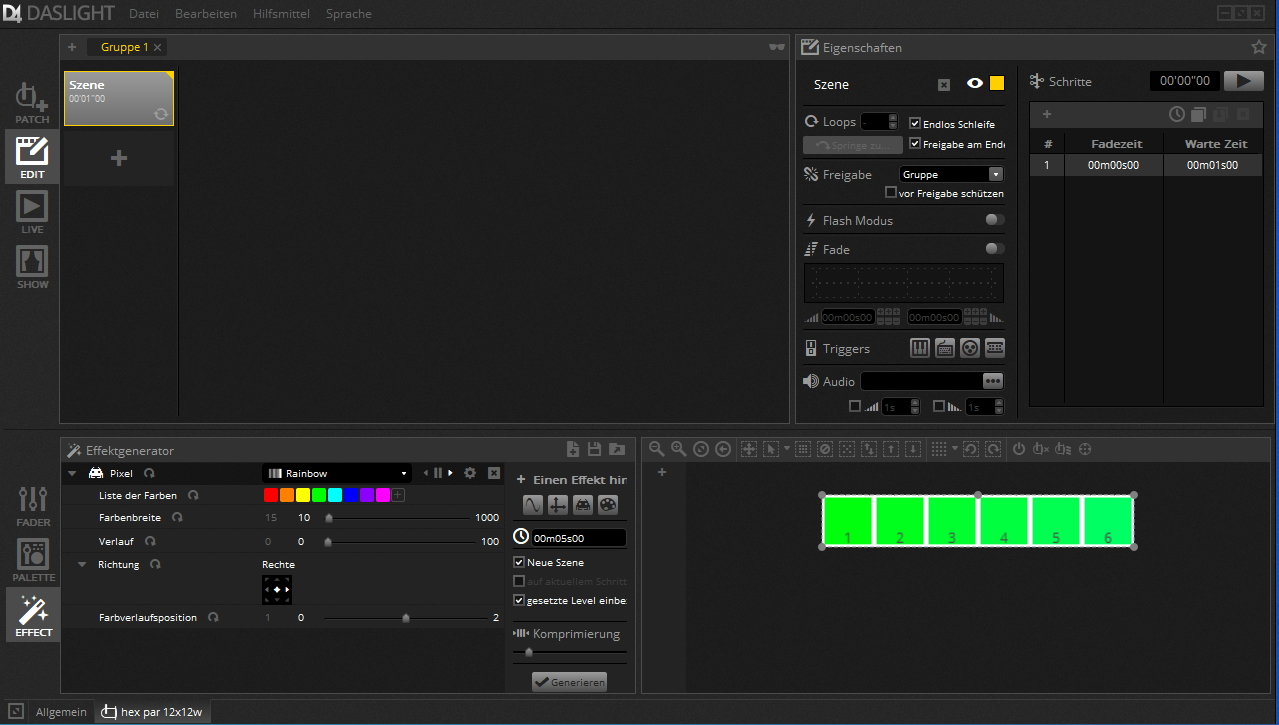The width and height of the screenshot is (1279, 725).
Task: Select the PATCH mode icon
Action: click(31, 100)
